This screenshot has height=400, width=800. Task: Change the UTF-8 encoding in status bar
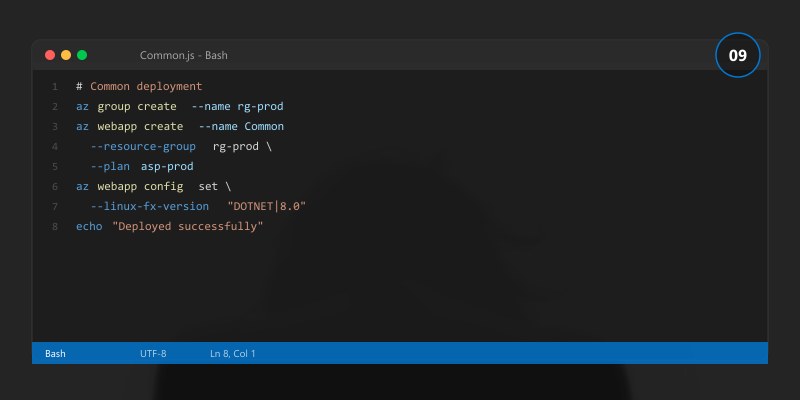click(153, 353)
